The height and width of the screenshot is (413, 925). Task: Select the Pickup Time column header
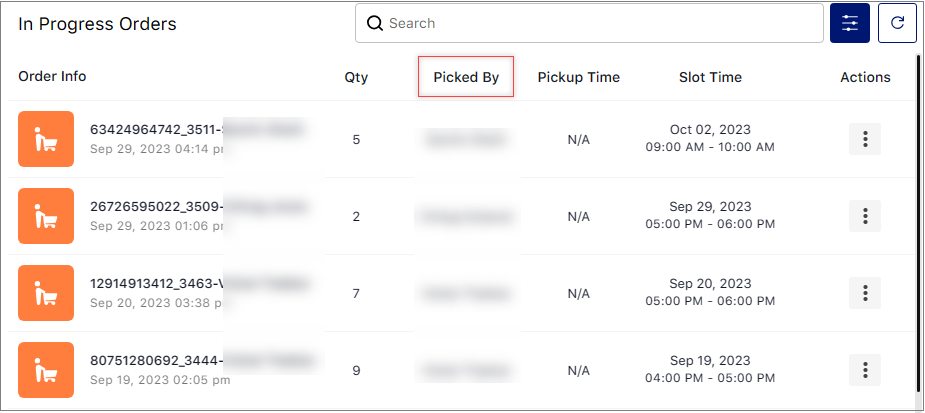pyautogui.click(x=579, y=77)
